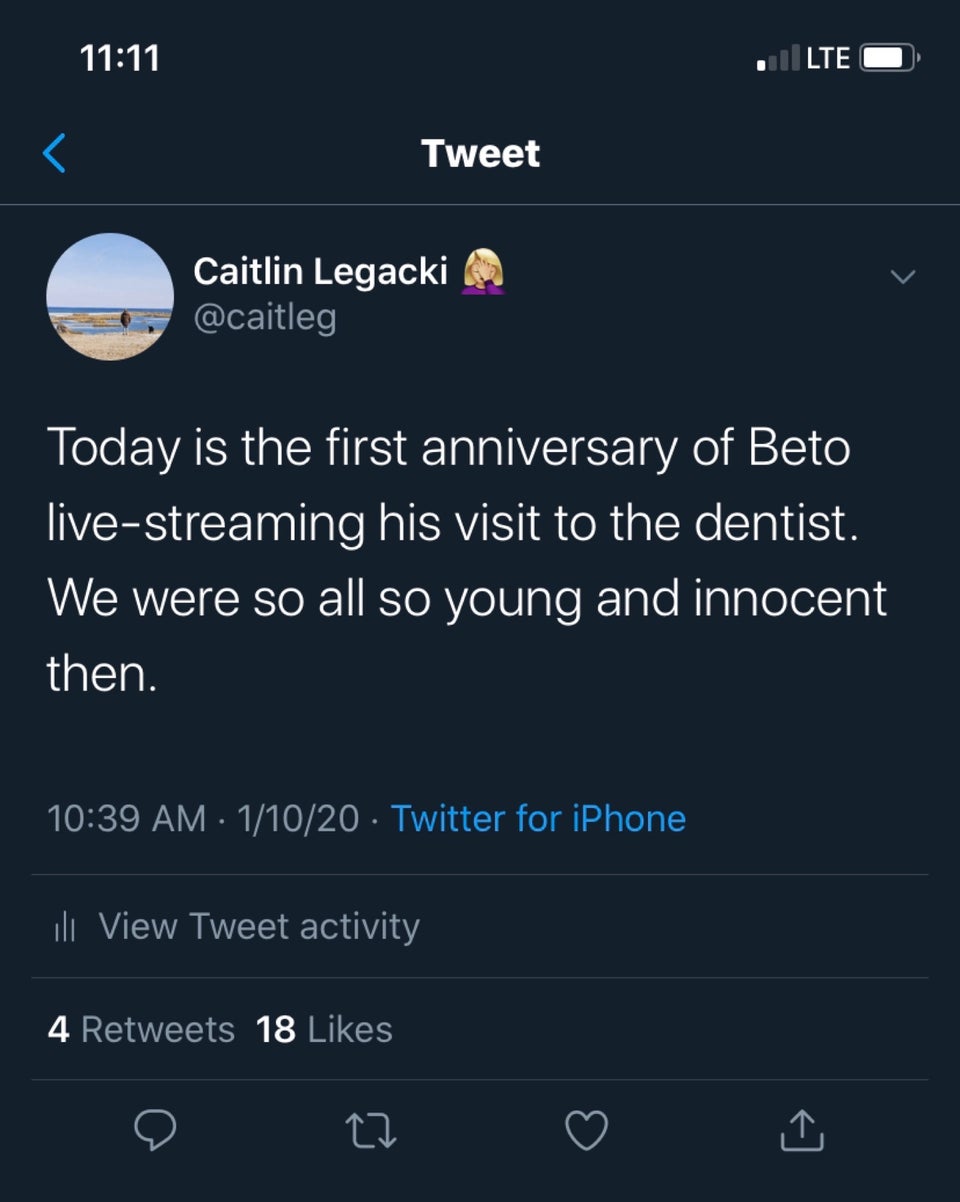
Task: Tap the retweet arrows icon
Action: coord(371,1131)
